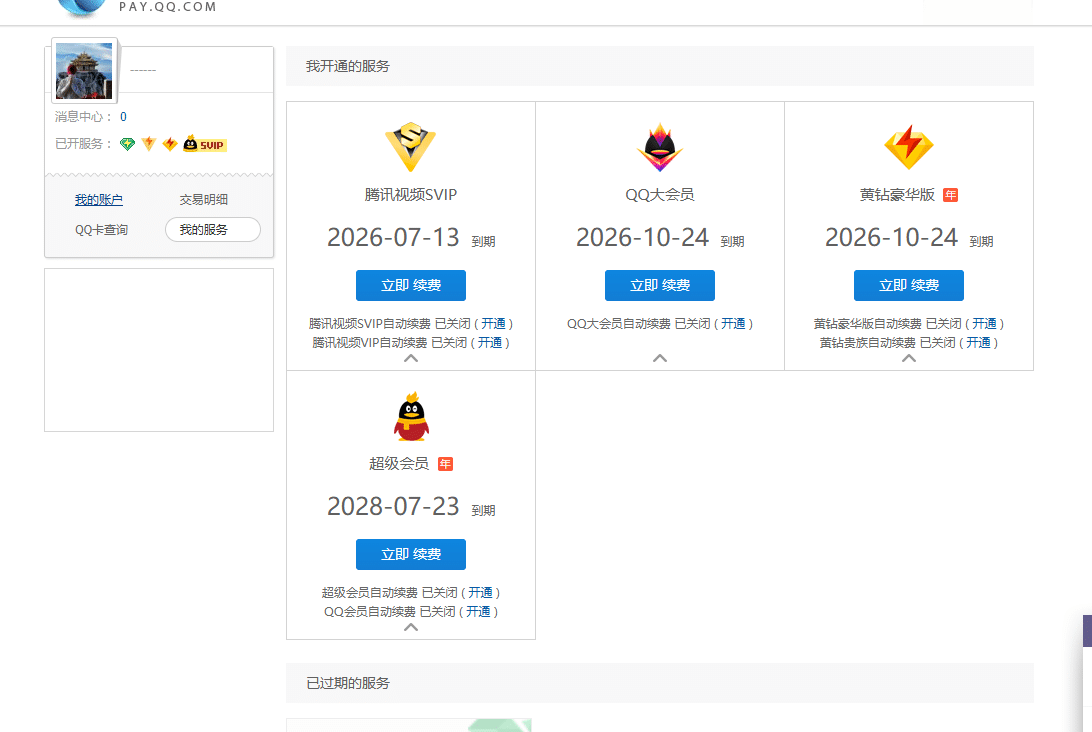
Task: Click the profile avatar photo
Action: tap(84, 70)
